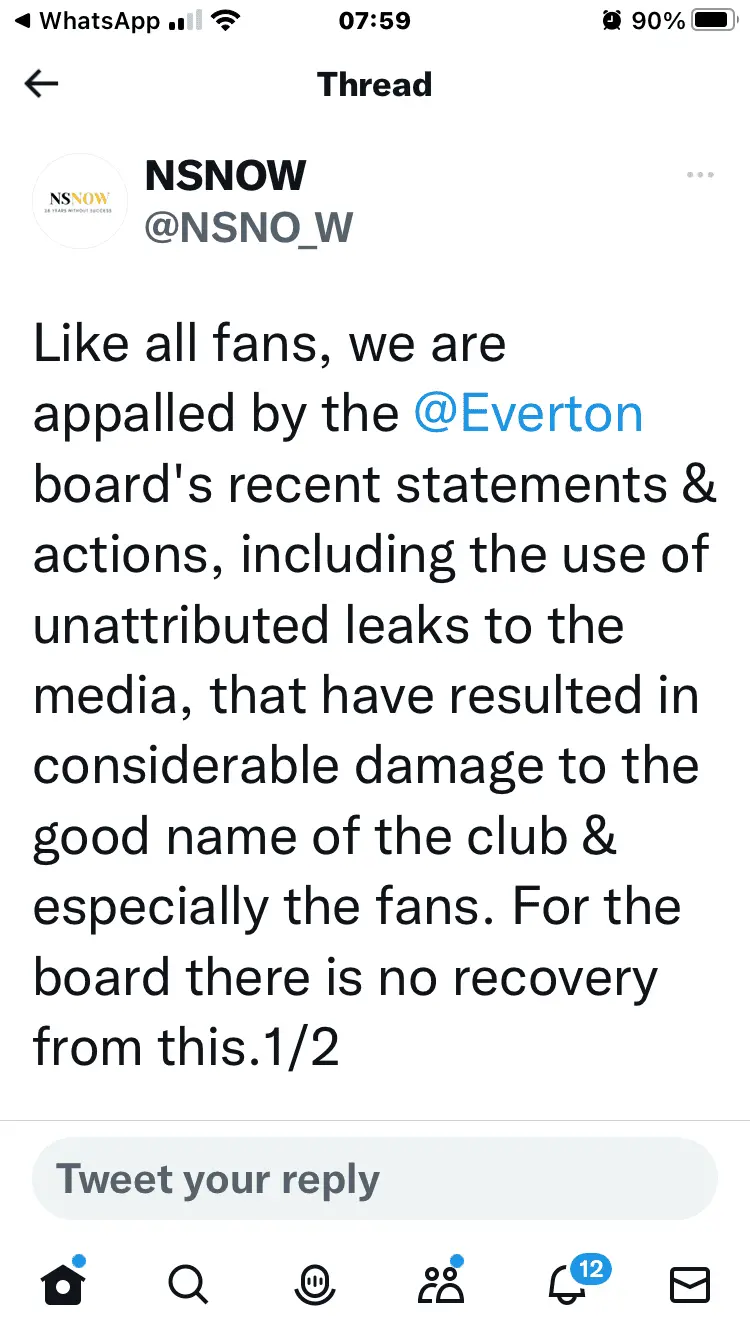Open Notifications bell with 12 badge
The height and width of the screenshot is (1334, 750).
coord(568,1283)
